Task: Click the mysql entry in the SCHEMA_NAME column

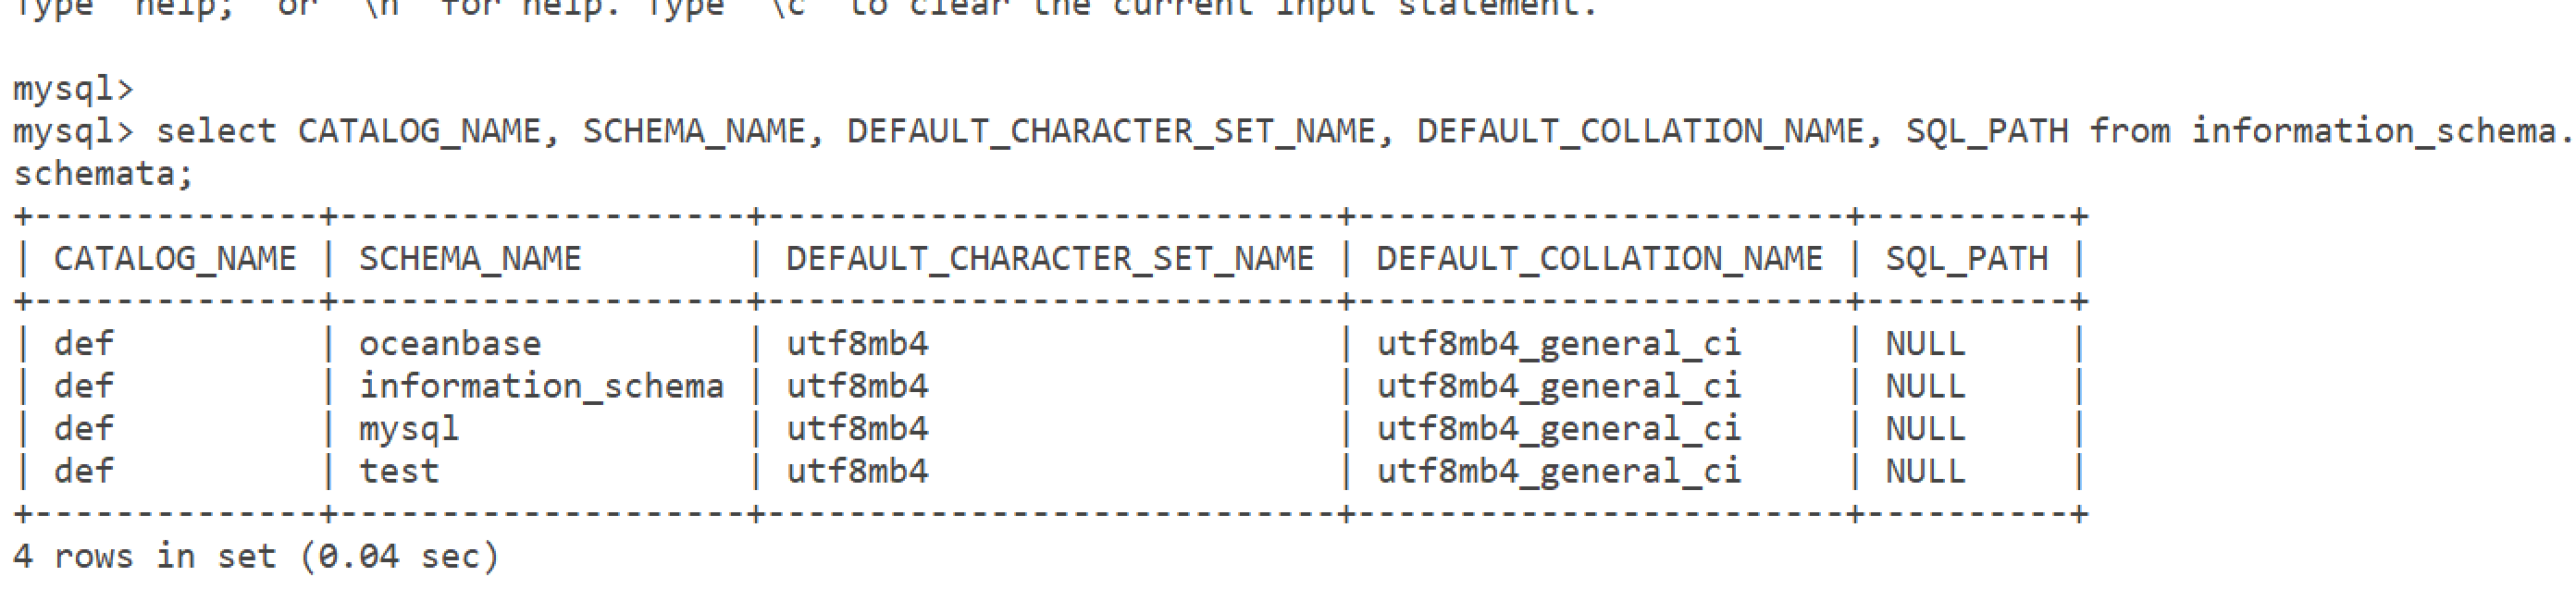Action: 409,429
